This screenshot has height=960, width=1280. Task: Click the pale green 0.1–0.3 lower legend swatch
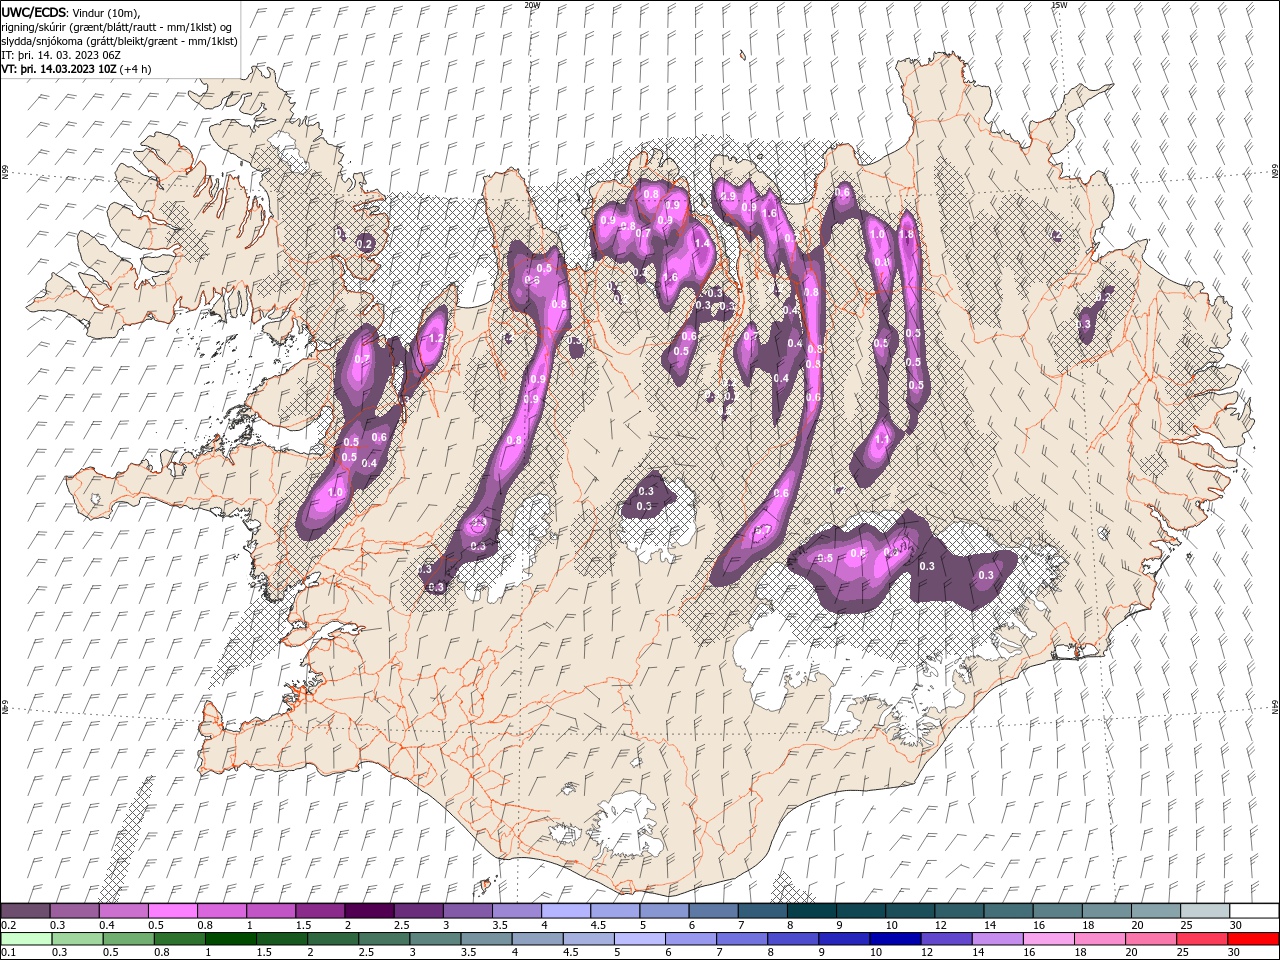coord(26,939)
